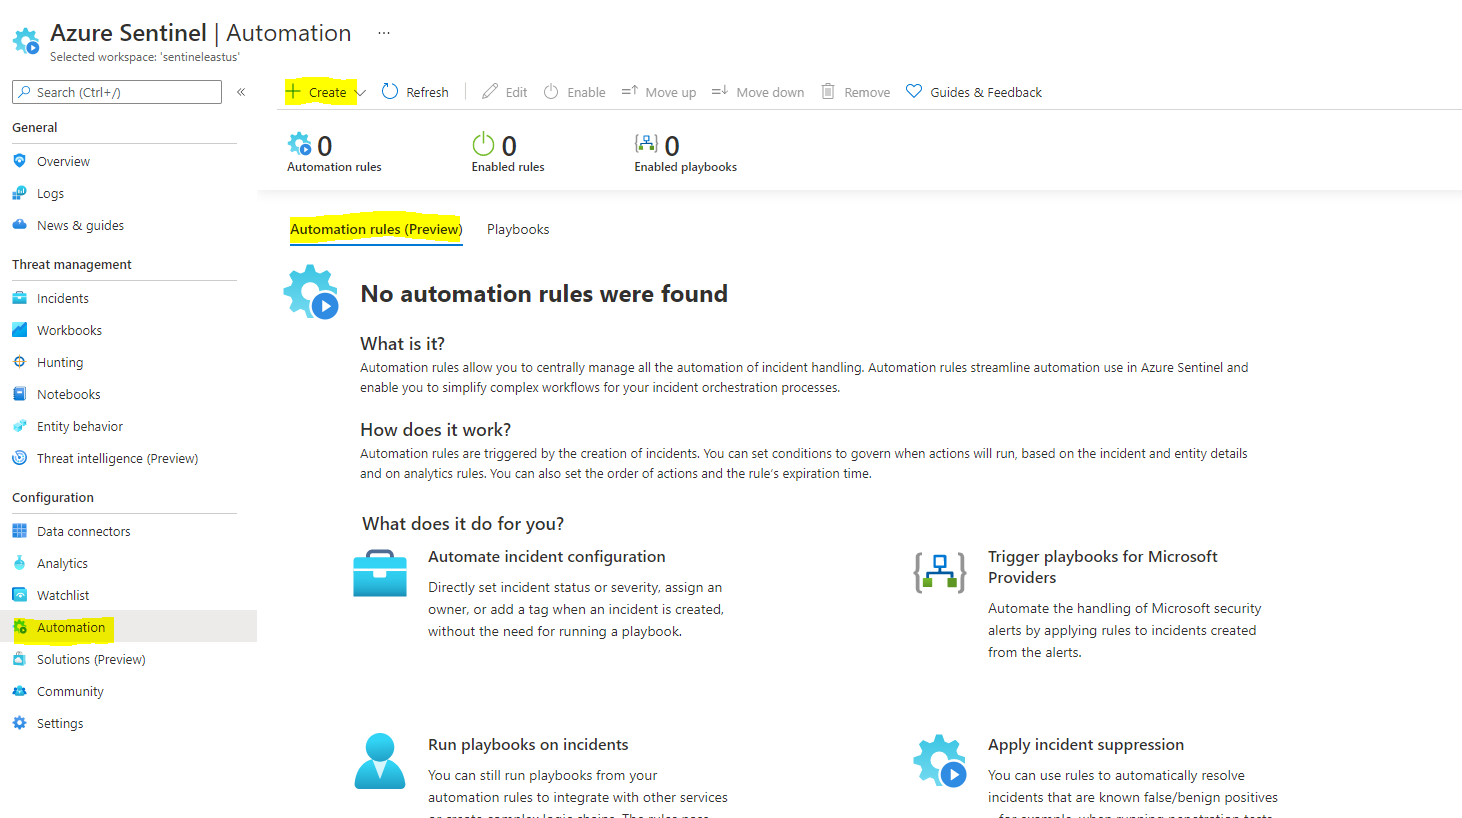Click the Entity behavior icon
The width and height of the screenshot is (1462, 818).
tap(19, 426)
